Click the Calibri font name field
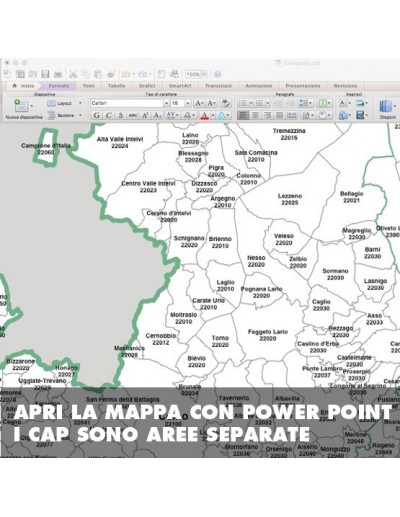This screenshot has height=517, width=400. (x=127, y=103)
